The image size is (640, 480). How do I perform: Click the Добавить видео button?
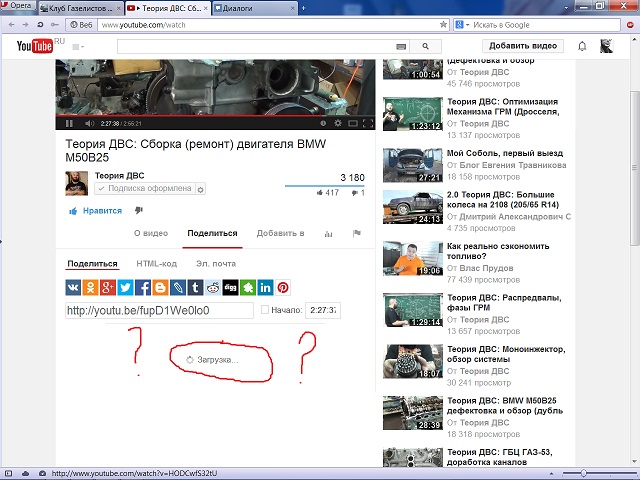point(523,46)
